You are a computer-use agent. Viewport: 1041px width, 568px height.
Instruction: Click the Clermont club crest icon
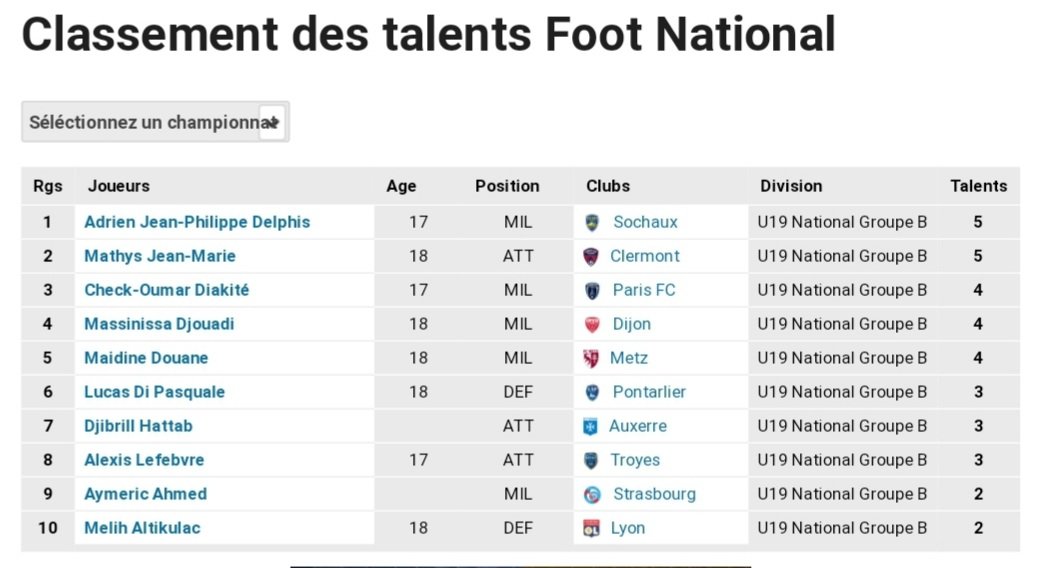[x=590, y=257]
